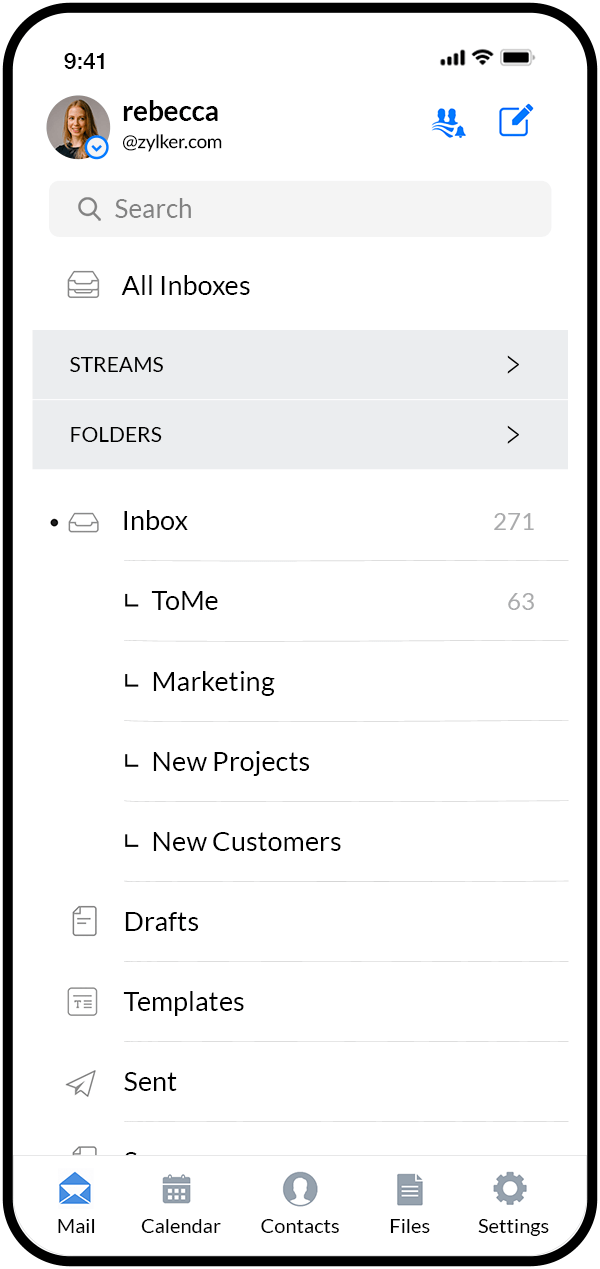Open the All Inboxes tray icon
600x1269 pixels.
(83, 286)
